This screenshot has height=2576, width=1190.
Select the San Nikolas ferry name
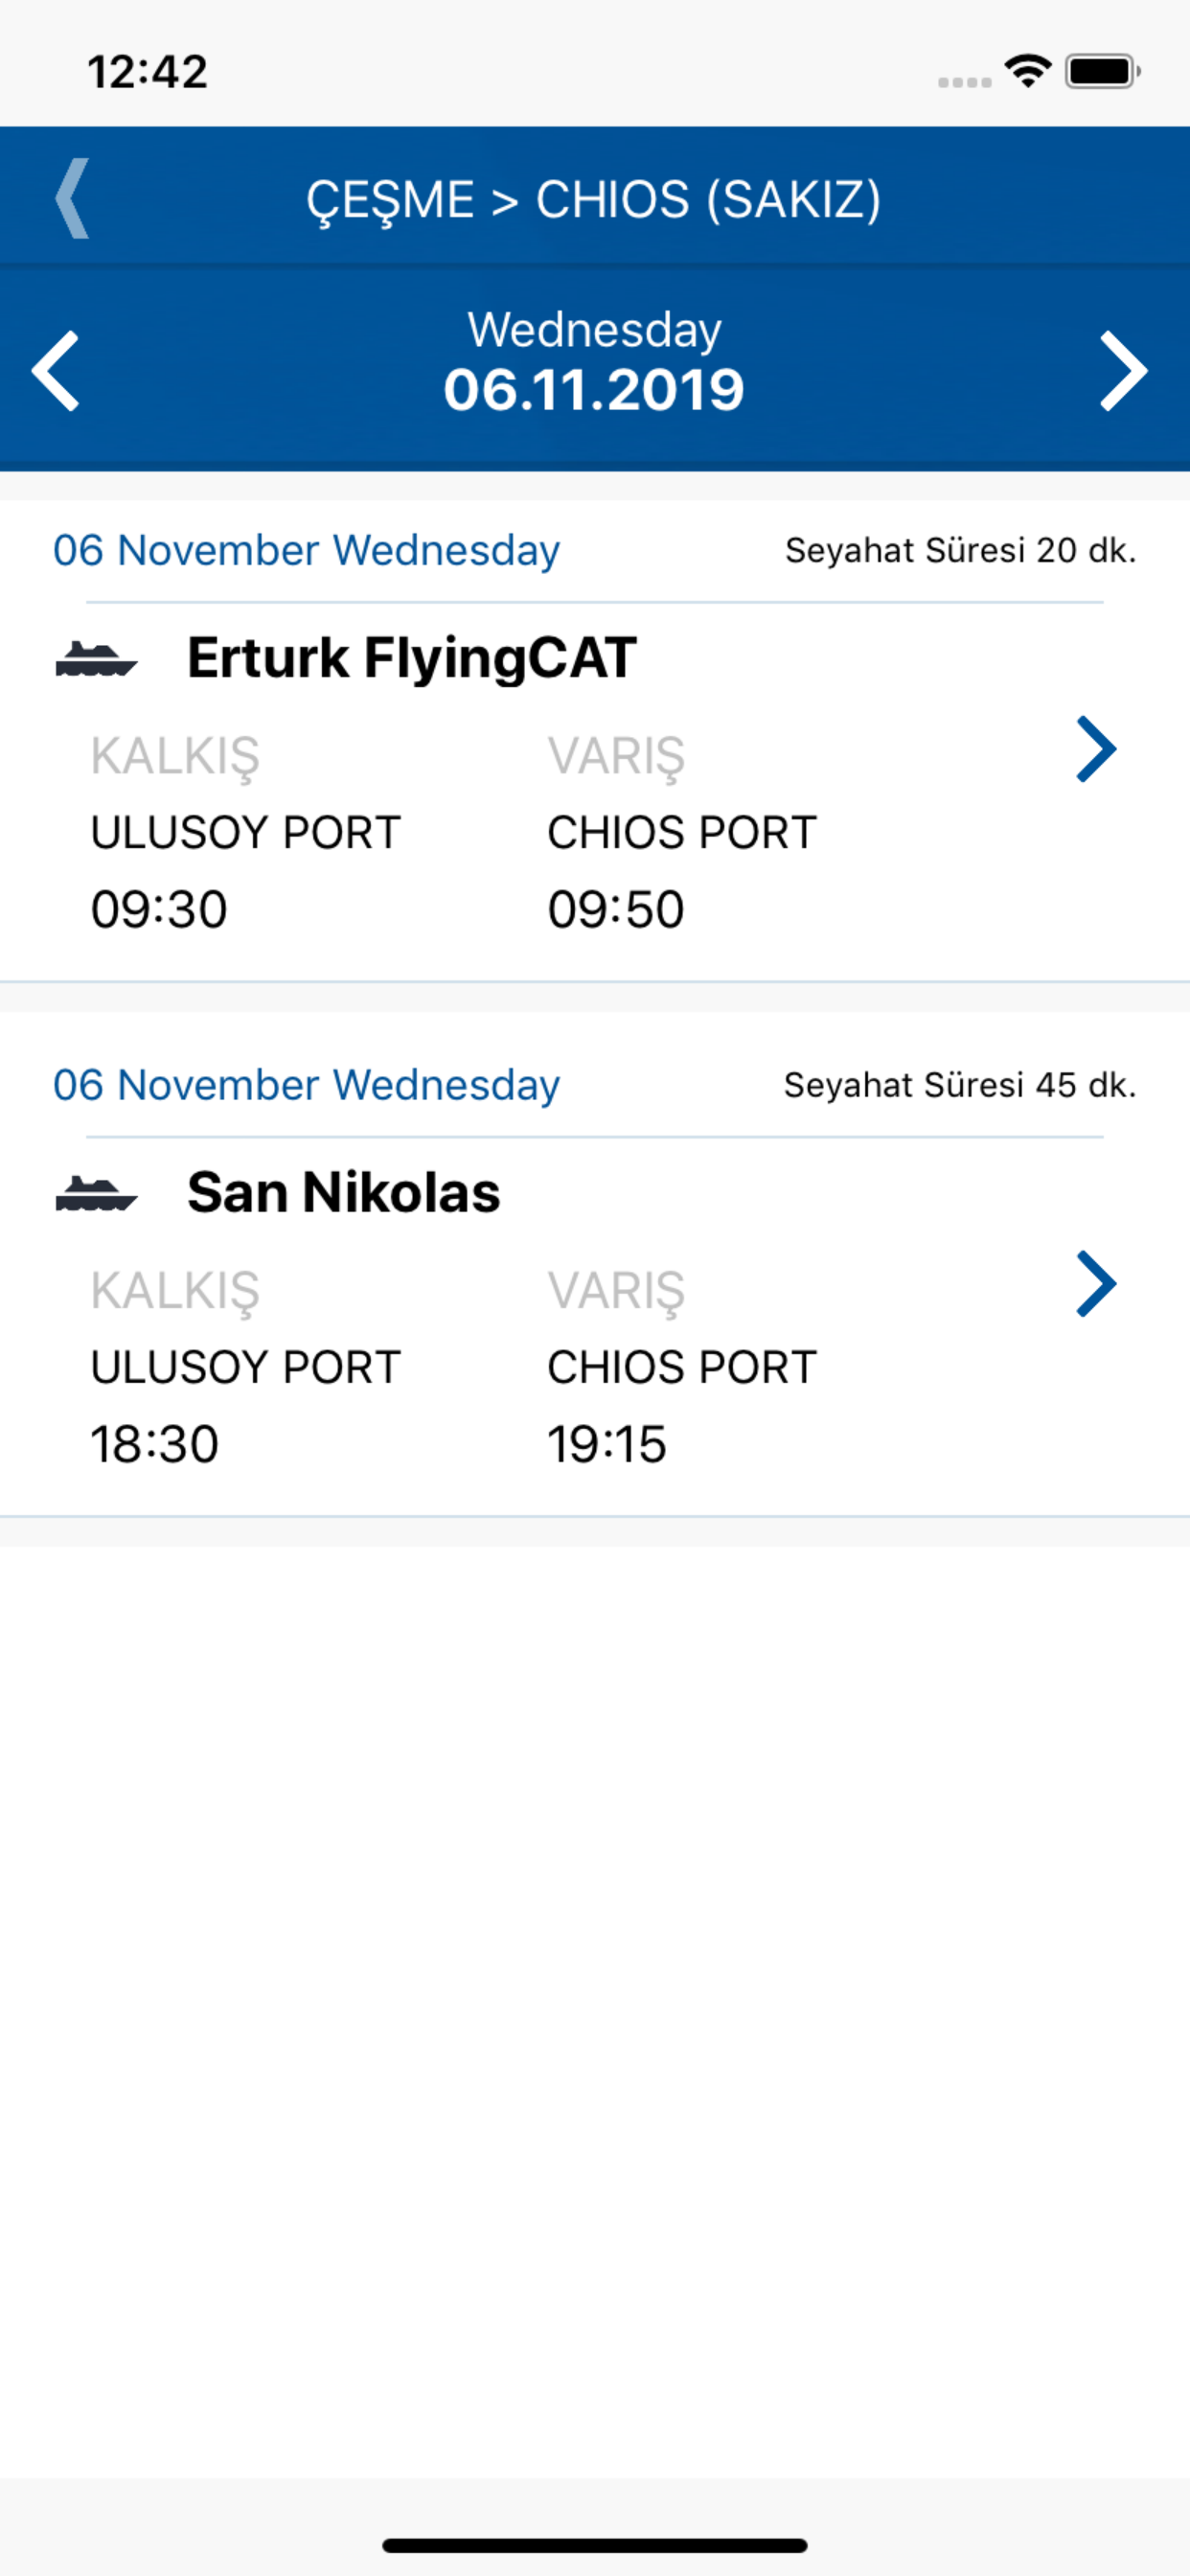[x=344, y=1192]
